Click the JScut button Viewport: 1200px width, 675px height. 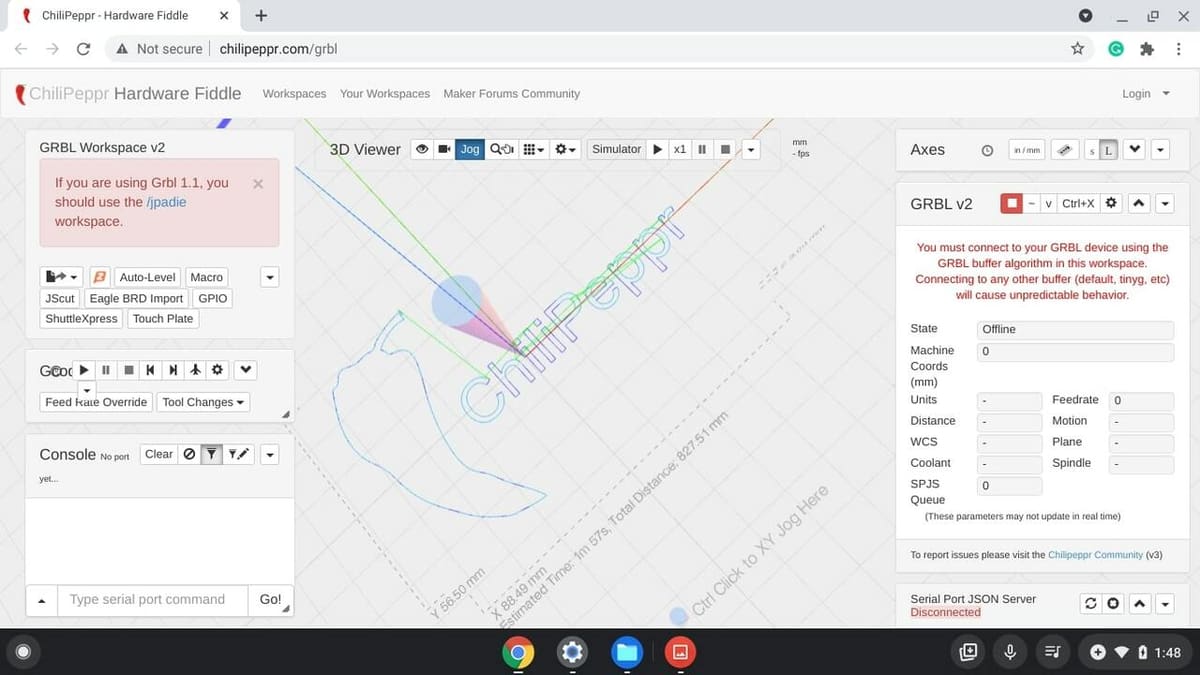pyautogui.click(x=60, y=298)
